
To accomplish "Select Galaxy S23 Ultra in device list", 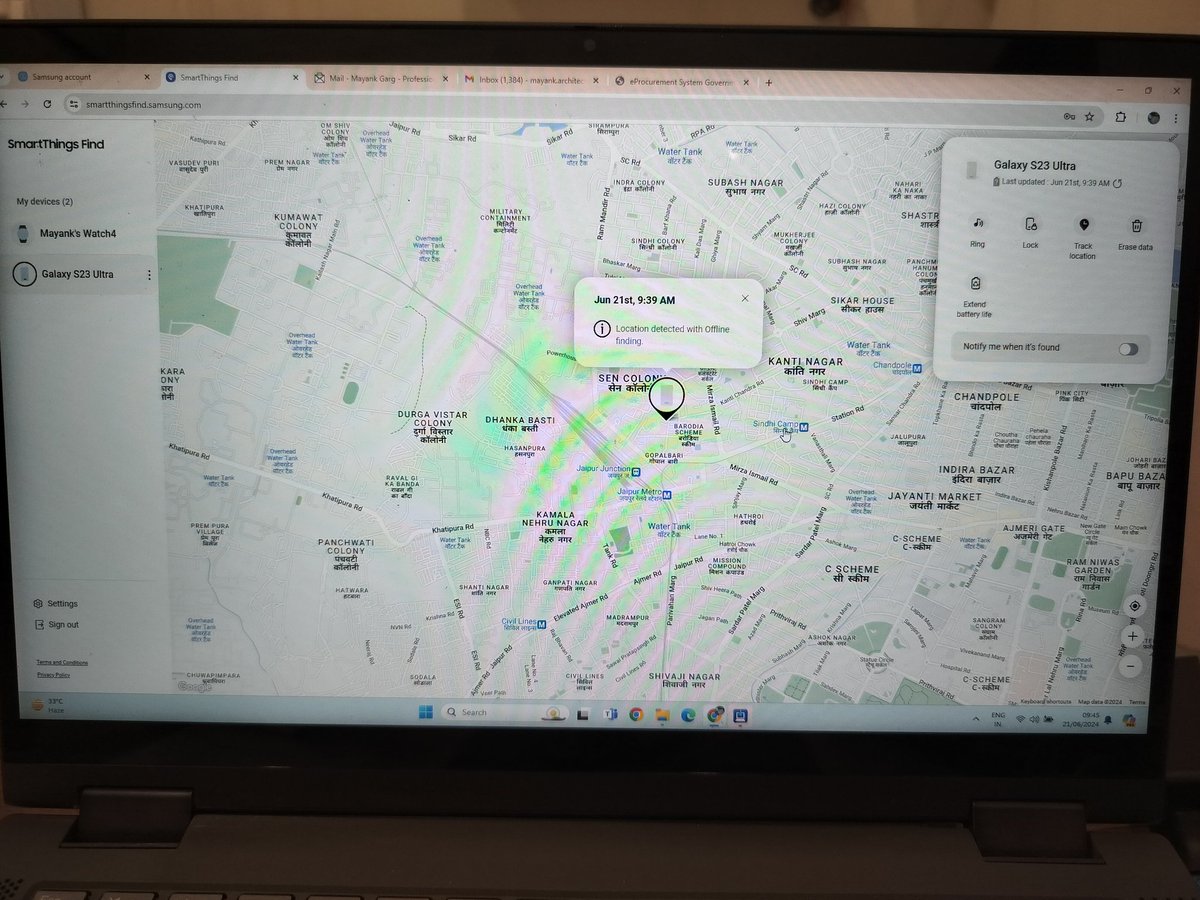I will click(78, 274).
